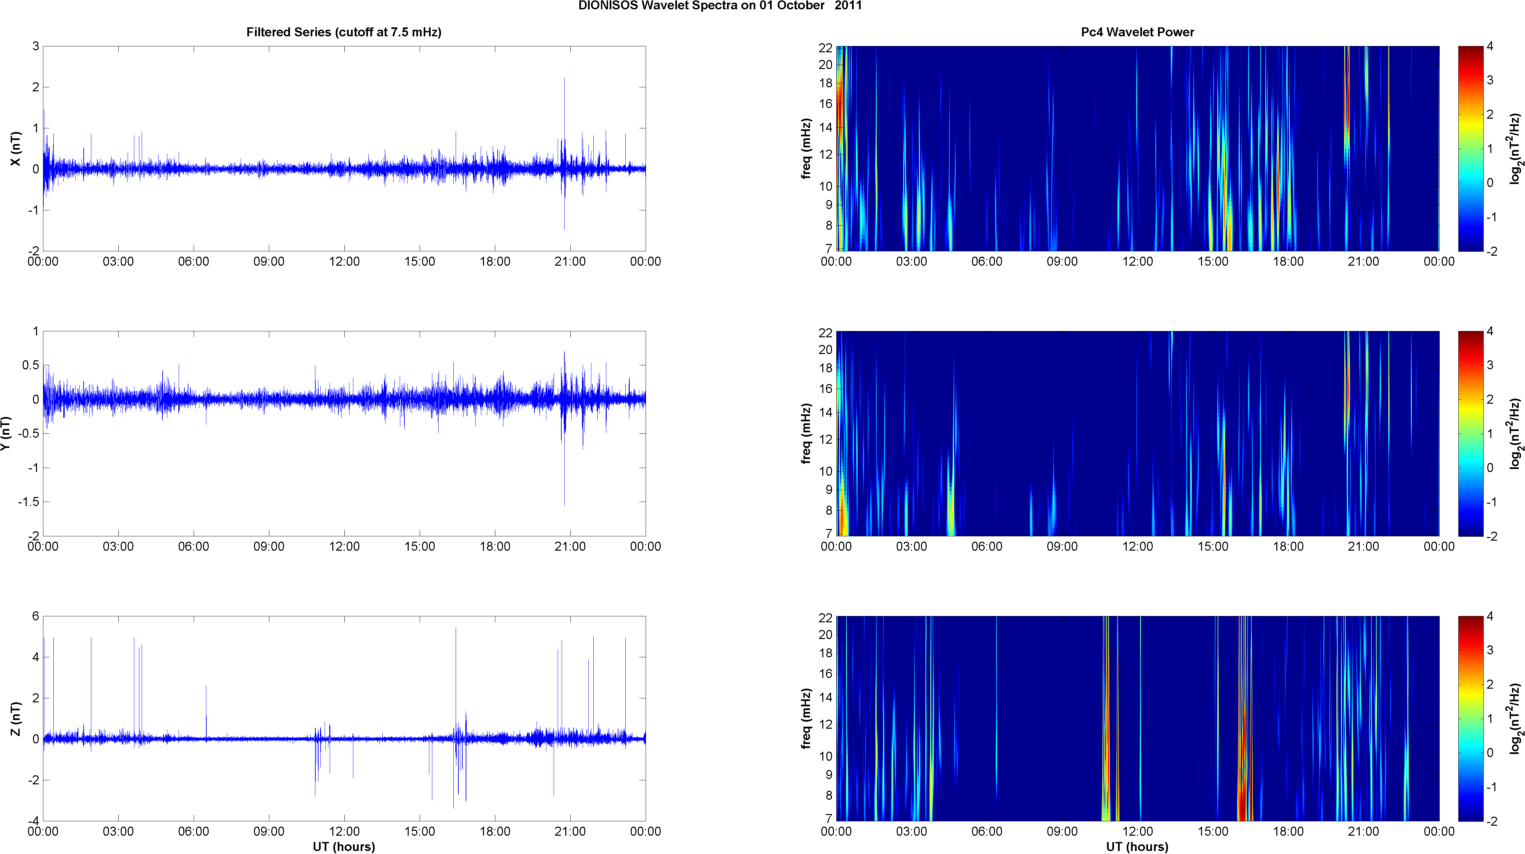Click the 06:00 tick under the Z series plot
This screenshot has width=1525, height=854.
coord(193,832)
